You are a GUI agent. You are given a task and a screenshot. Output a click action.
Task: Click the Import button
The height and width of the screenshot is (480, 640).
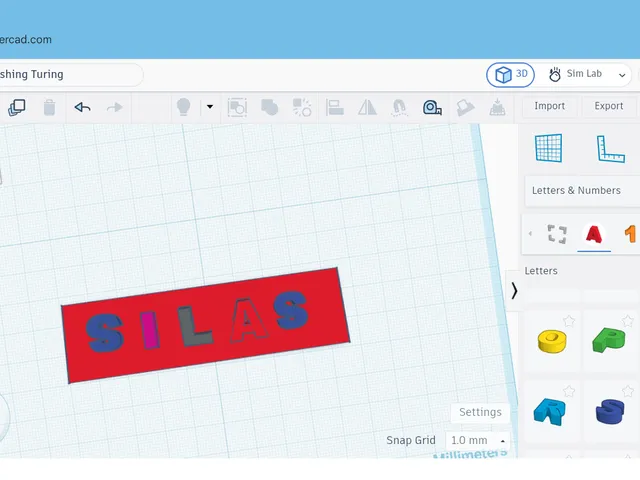pos(549,106)
